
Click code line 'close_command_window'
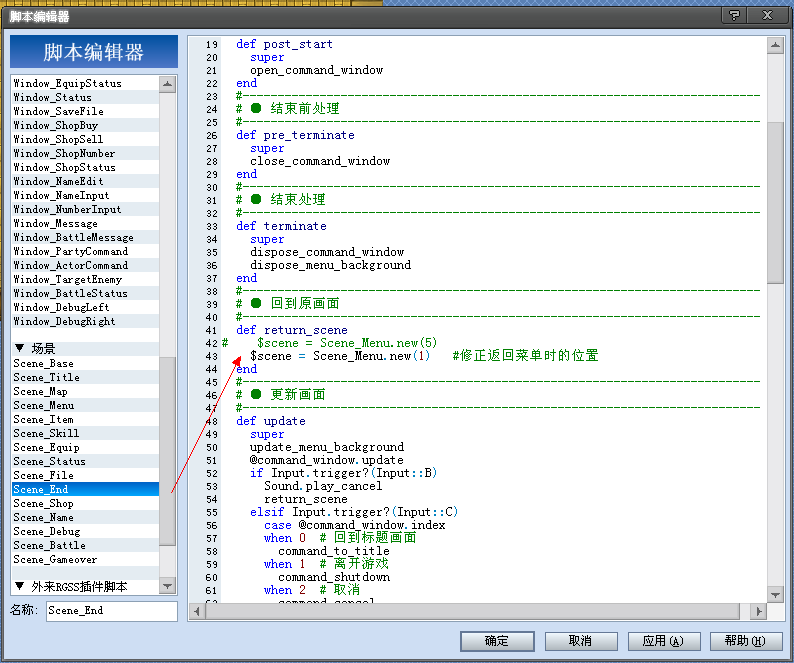tap(320, 161)
